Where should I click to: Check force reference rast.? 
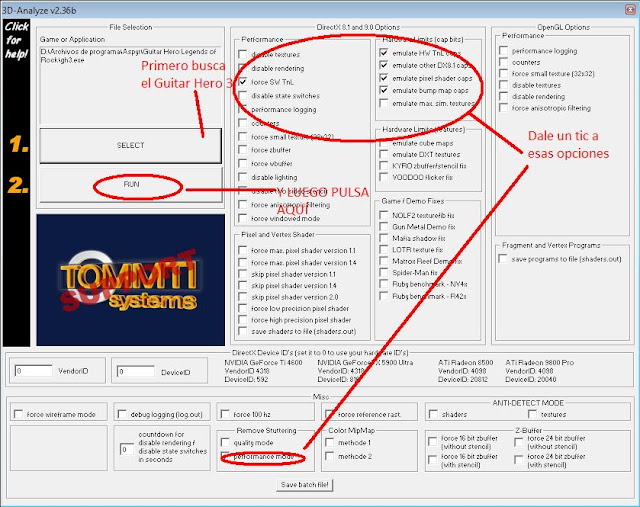click(x=329, y=414)
